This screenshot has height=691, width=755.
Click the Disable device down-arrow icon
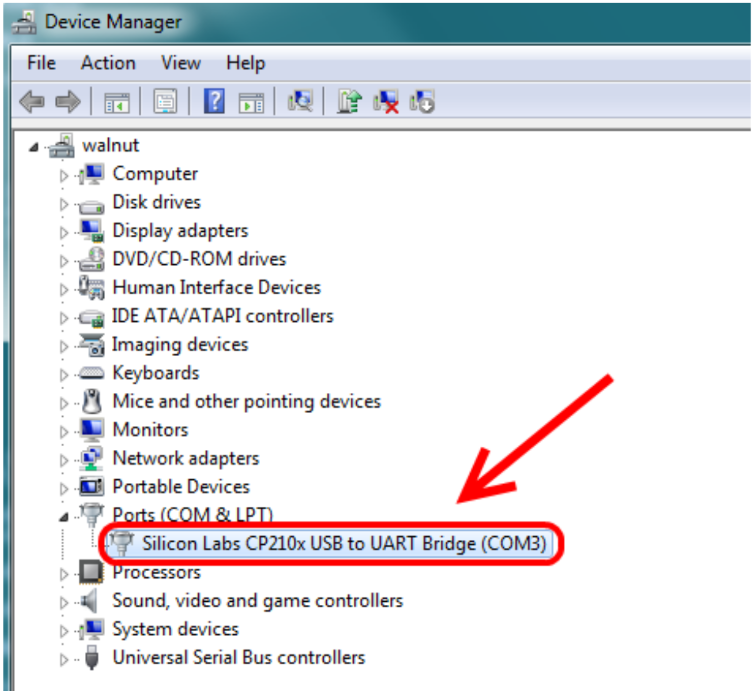tap(421, 101)
